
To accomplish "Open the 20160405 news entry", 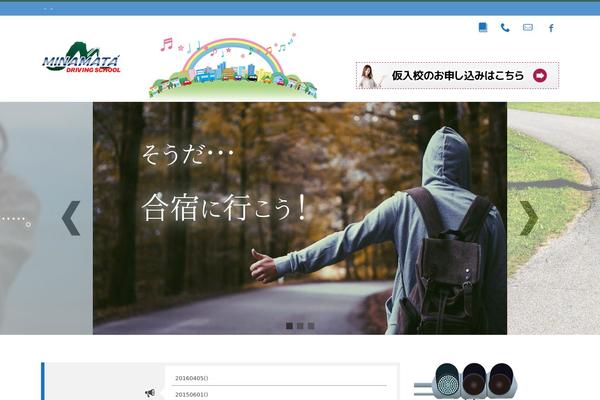I will [x=191, y=378].
